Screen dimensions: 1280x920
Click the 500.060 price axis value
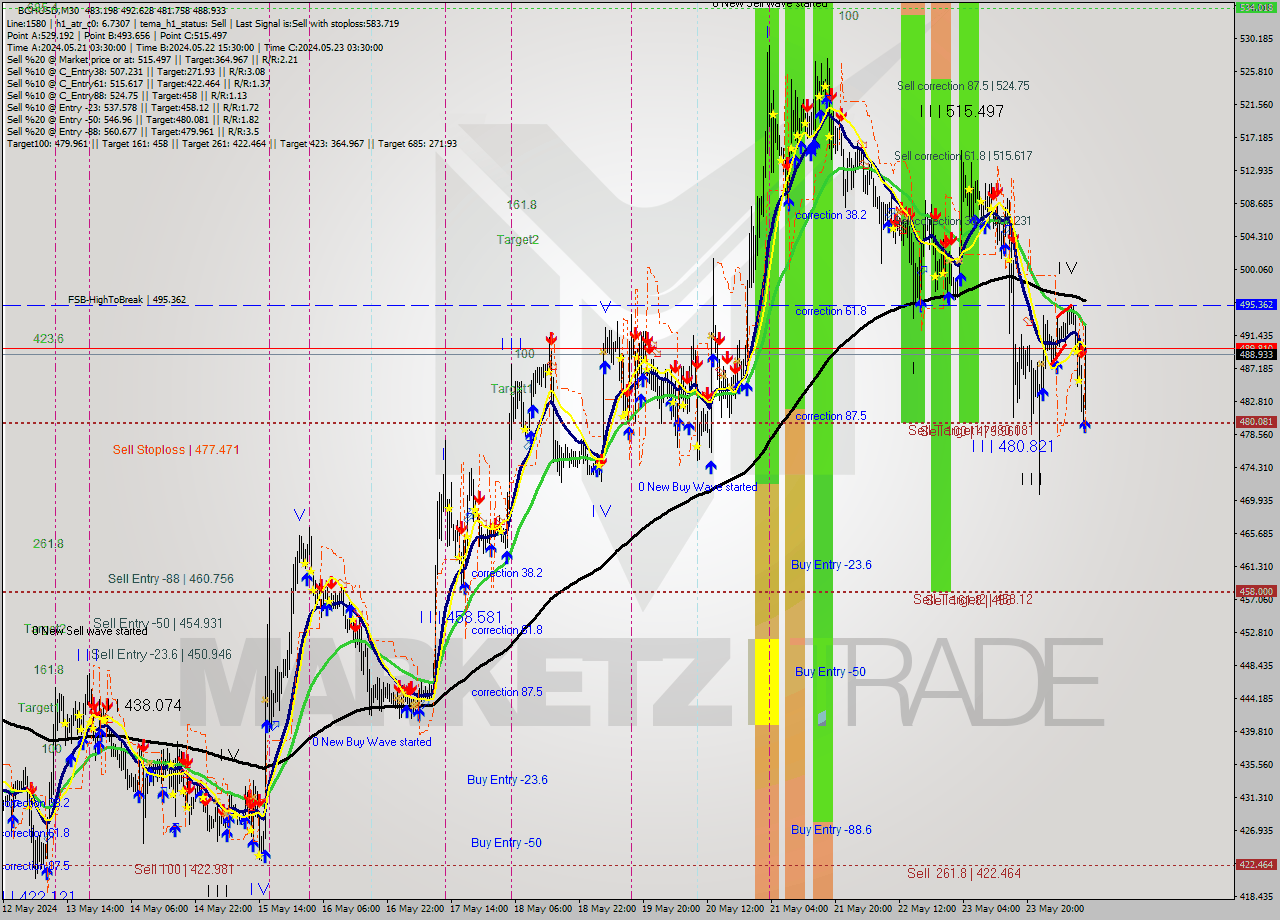point(1255,270)
